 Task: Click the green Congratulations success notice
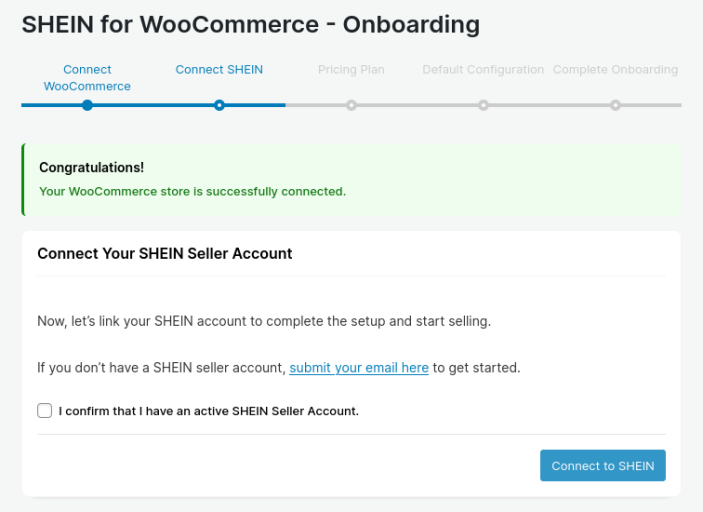[350, 180]
